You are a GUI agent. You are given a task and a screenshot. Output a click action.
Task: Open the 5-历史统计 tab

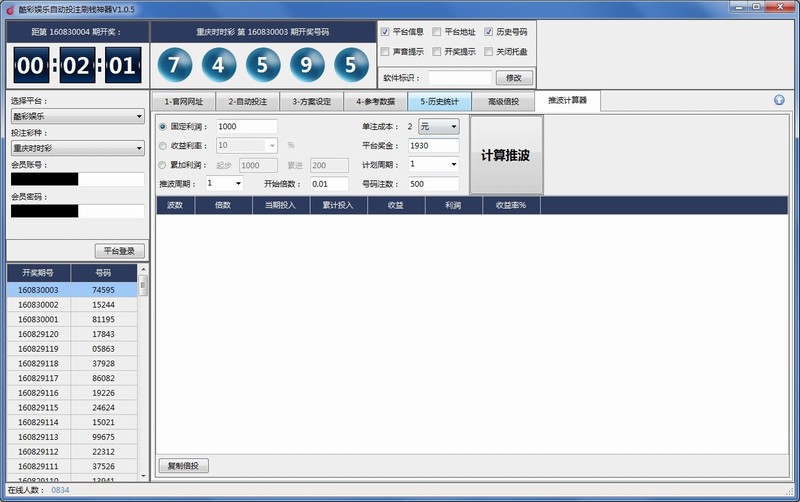pos(439,101)
